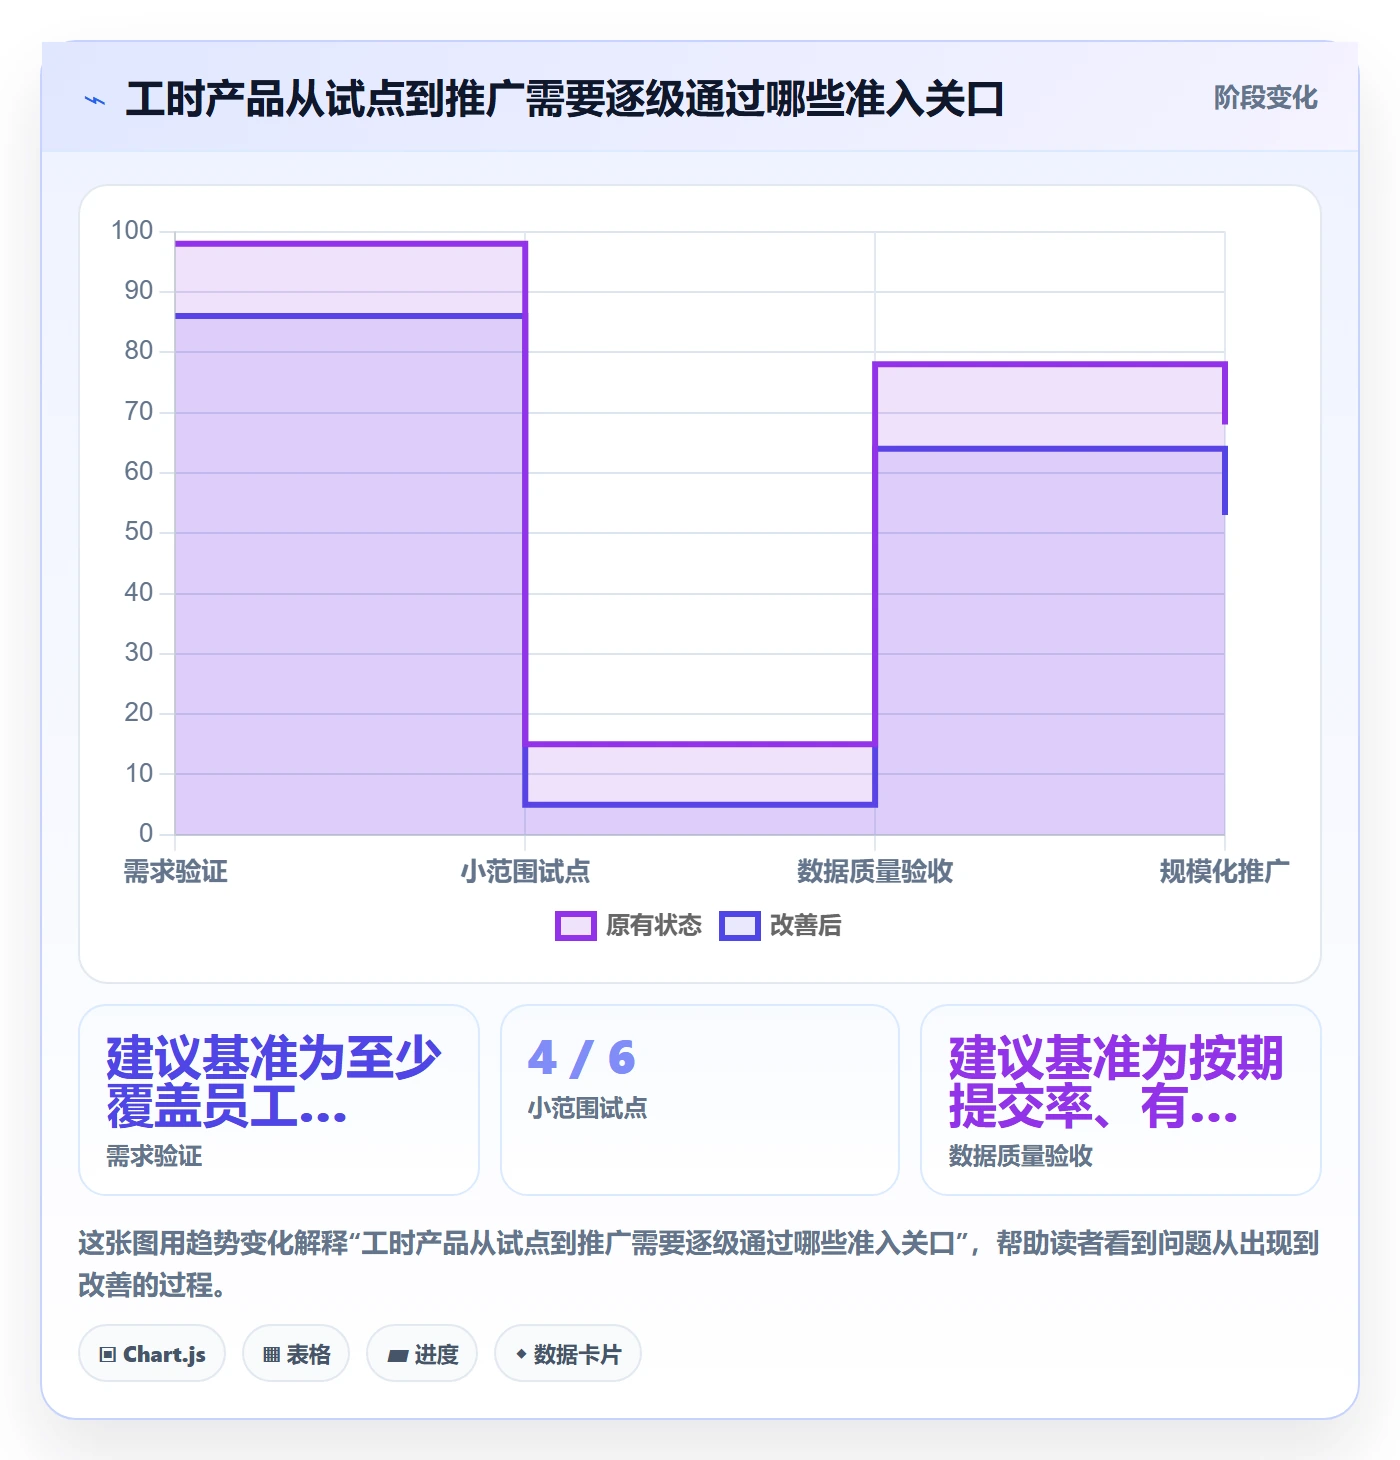1400x1460 pixels.
Task: Click the 阶段变化 label in header
Action: (x=1266, y=98)
